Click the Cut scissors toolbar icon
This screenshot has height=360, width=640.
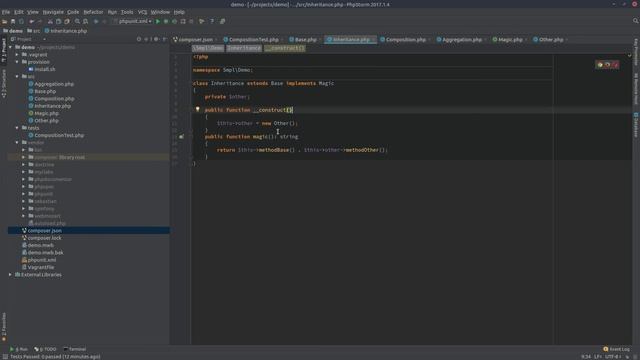50,21
